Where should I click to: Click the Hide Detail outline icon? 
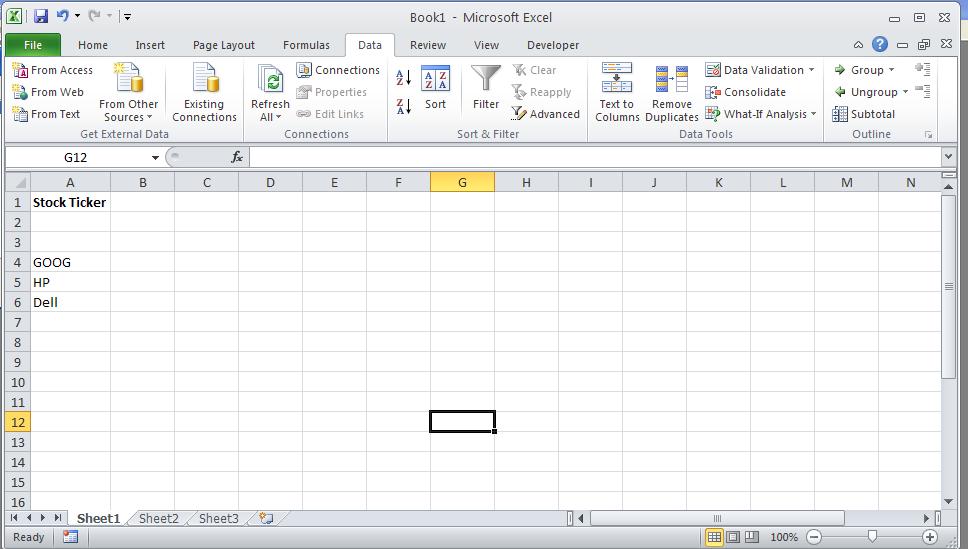click(x=922, y=91)
